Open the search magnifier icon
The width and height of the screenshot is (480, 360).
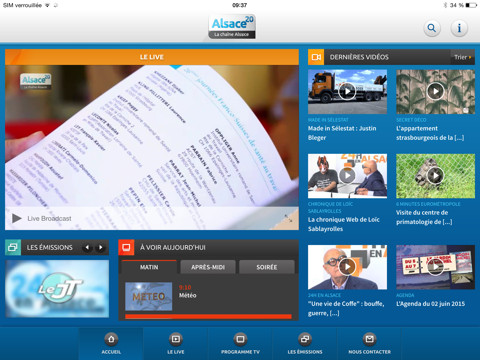(x=432, y=28)
